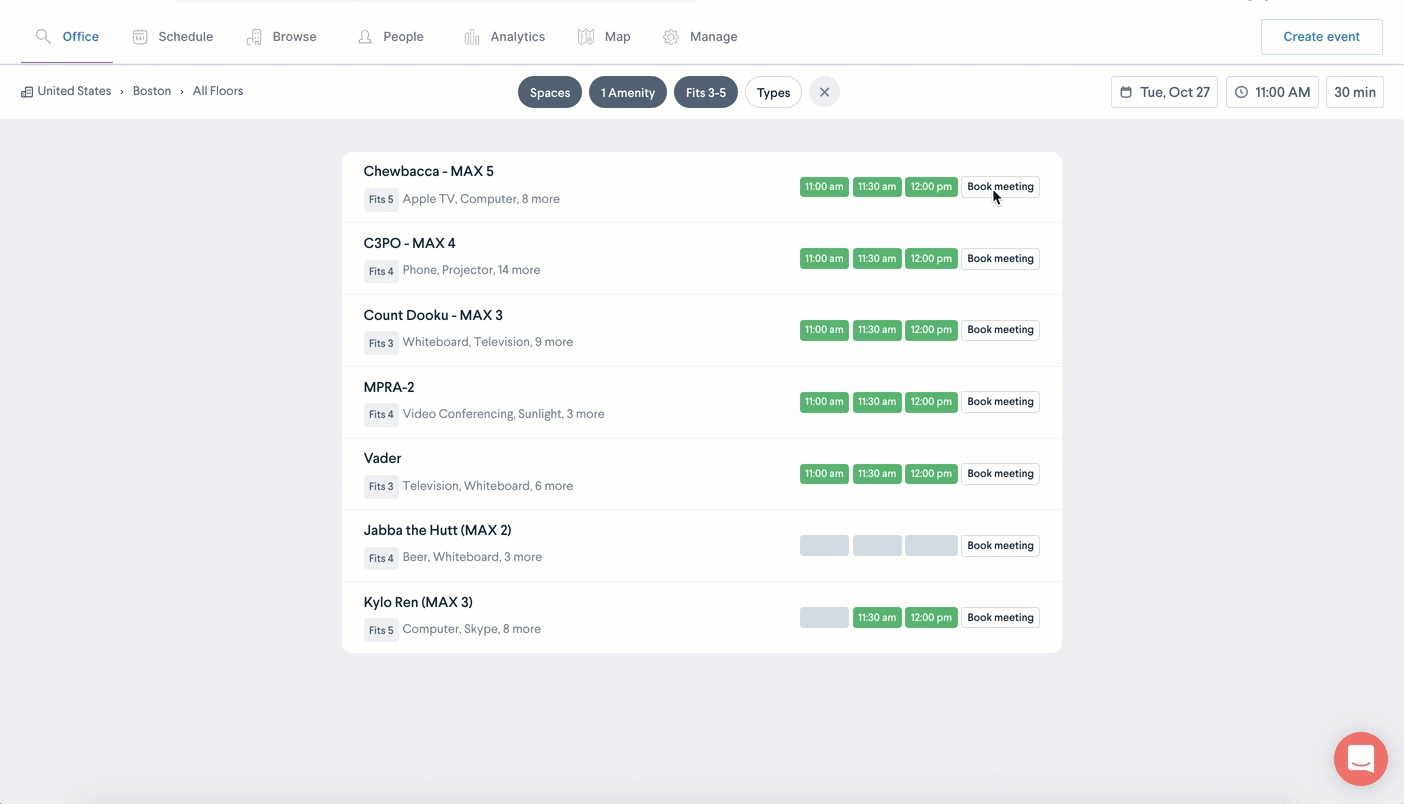
Task: Open the 11:00 AM time selector
Action: pos(1272,92)
